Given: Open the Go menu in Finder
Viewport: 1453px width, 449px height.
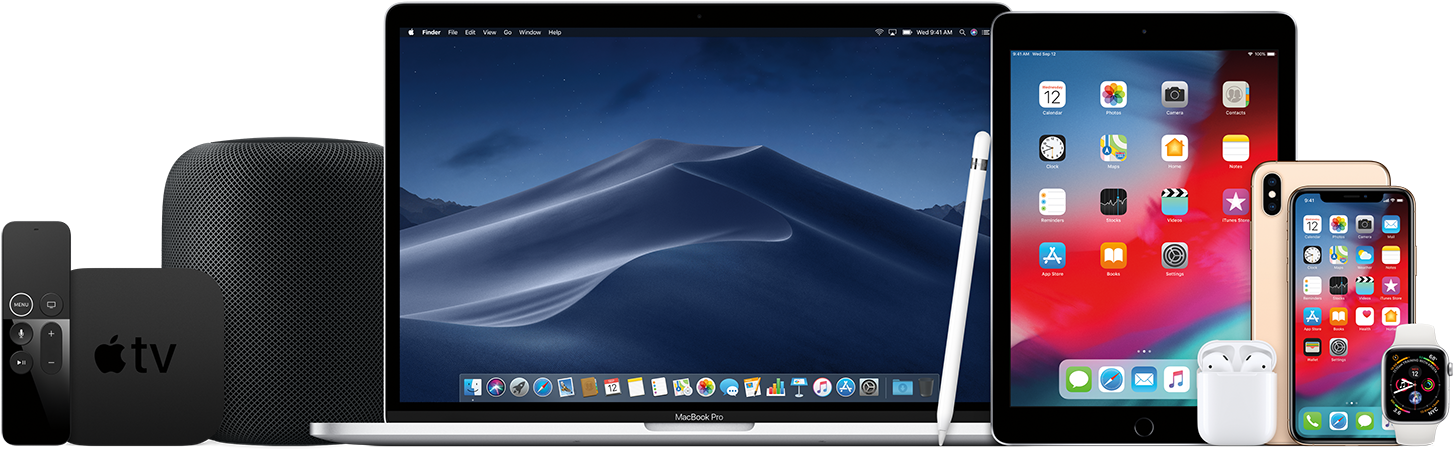Looking at the screenshot, I should coord(508,32).
